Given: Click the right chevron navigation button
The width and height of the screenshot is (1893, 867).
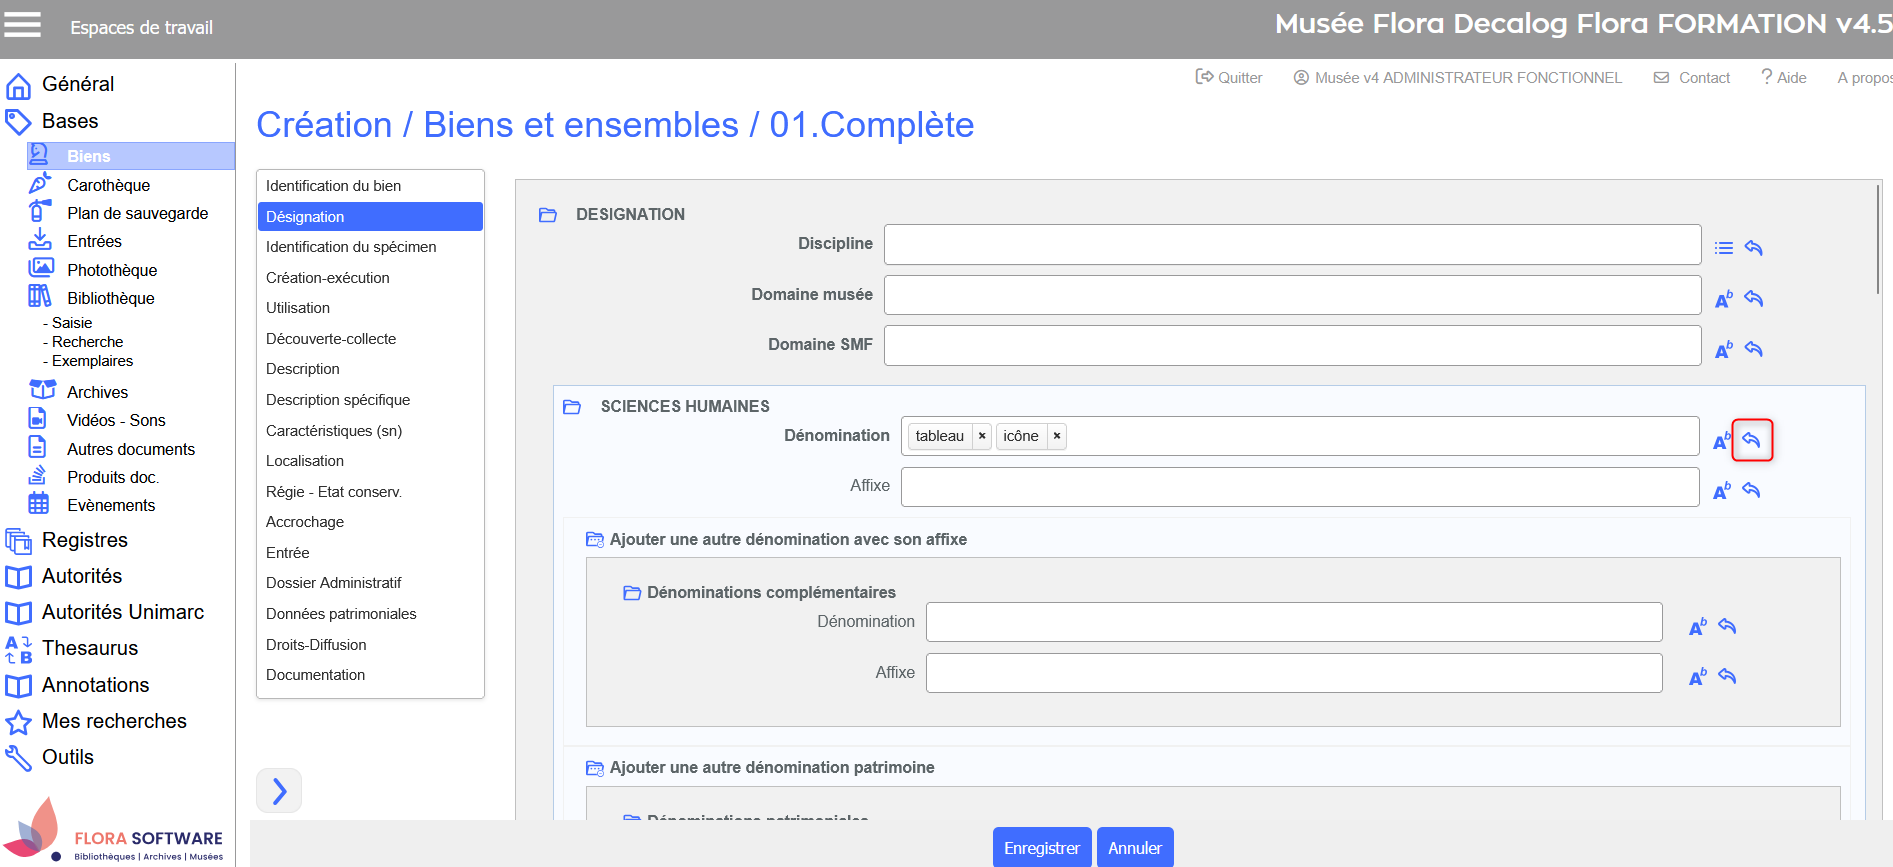Looking at the screenshot, I should coord(279,791).
